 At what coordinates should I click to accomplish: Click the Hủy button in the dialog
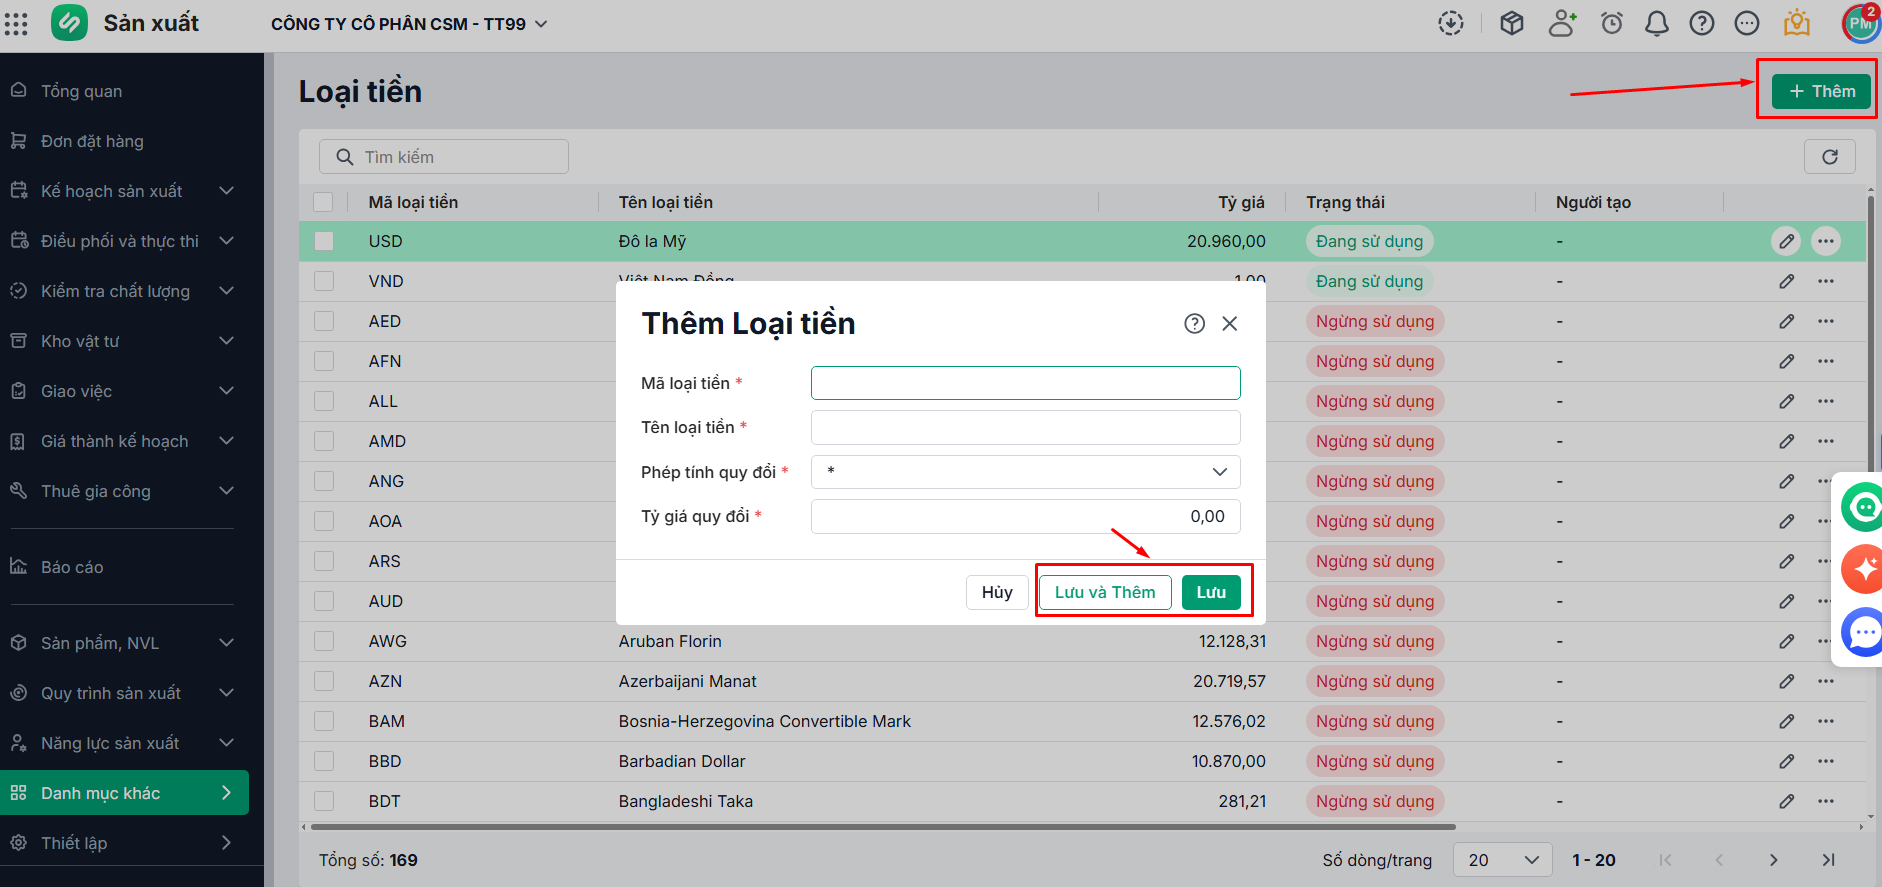coord(997,592)
